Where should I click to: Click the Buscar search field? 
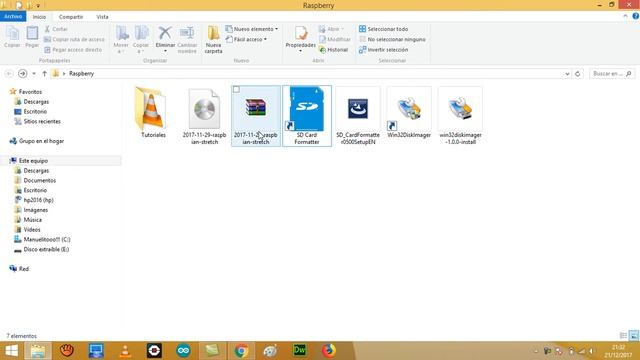tap(612, 73)
